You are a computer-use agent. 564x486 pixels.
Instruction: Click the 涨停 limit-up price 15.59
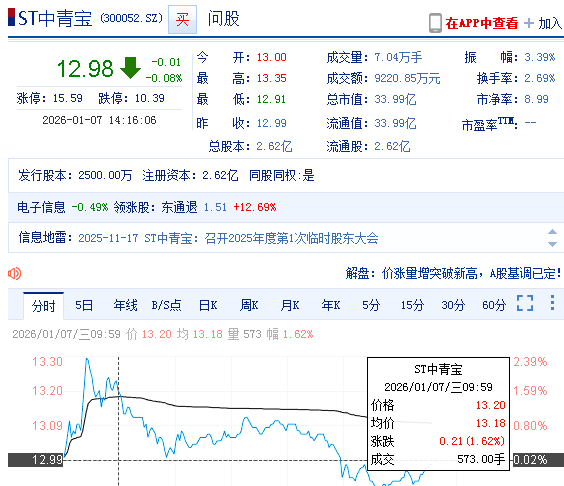[68, 98]
